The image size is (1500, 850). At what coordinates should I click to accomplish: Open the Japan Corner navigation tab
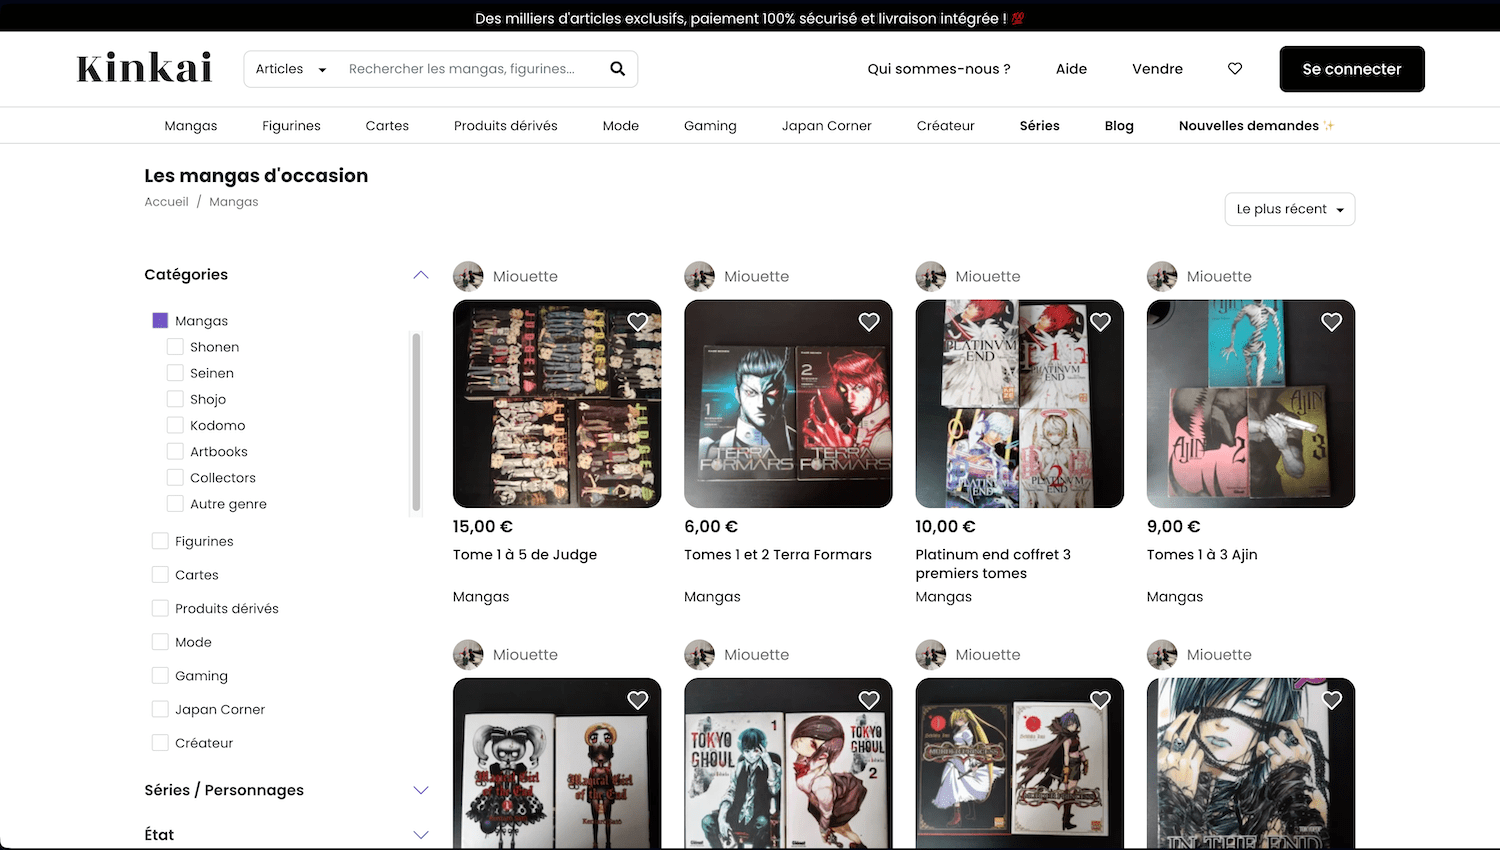827,126
